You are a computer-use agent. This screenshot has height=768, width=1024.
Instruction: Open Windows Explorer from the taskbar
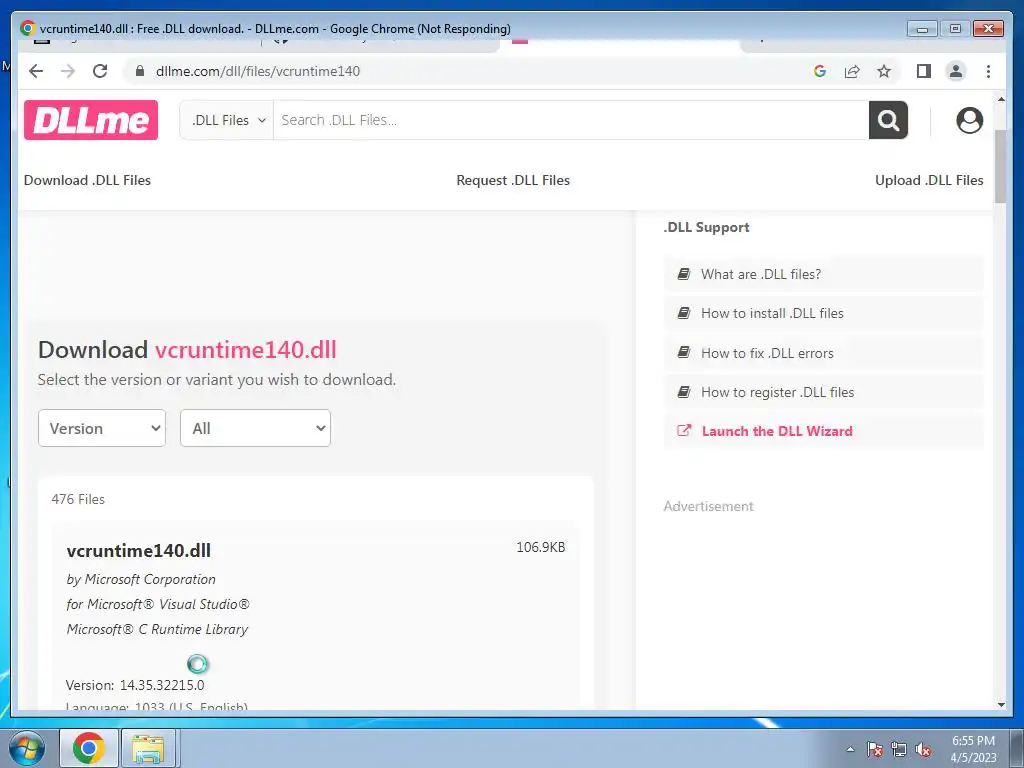[148, 748]
